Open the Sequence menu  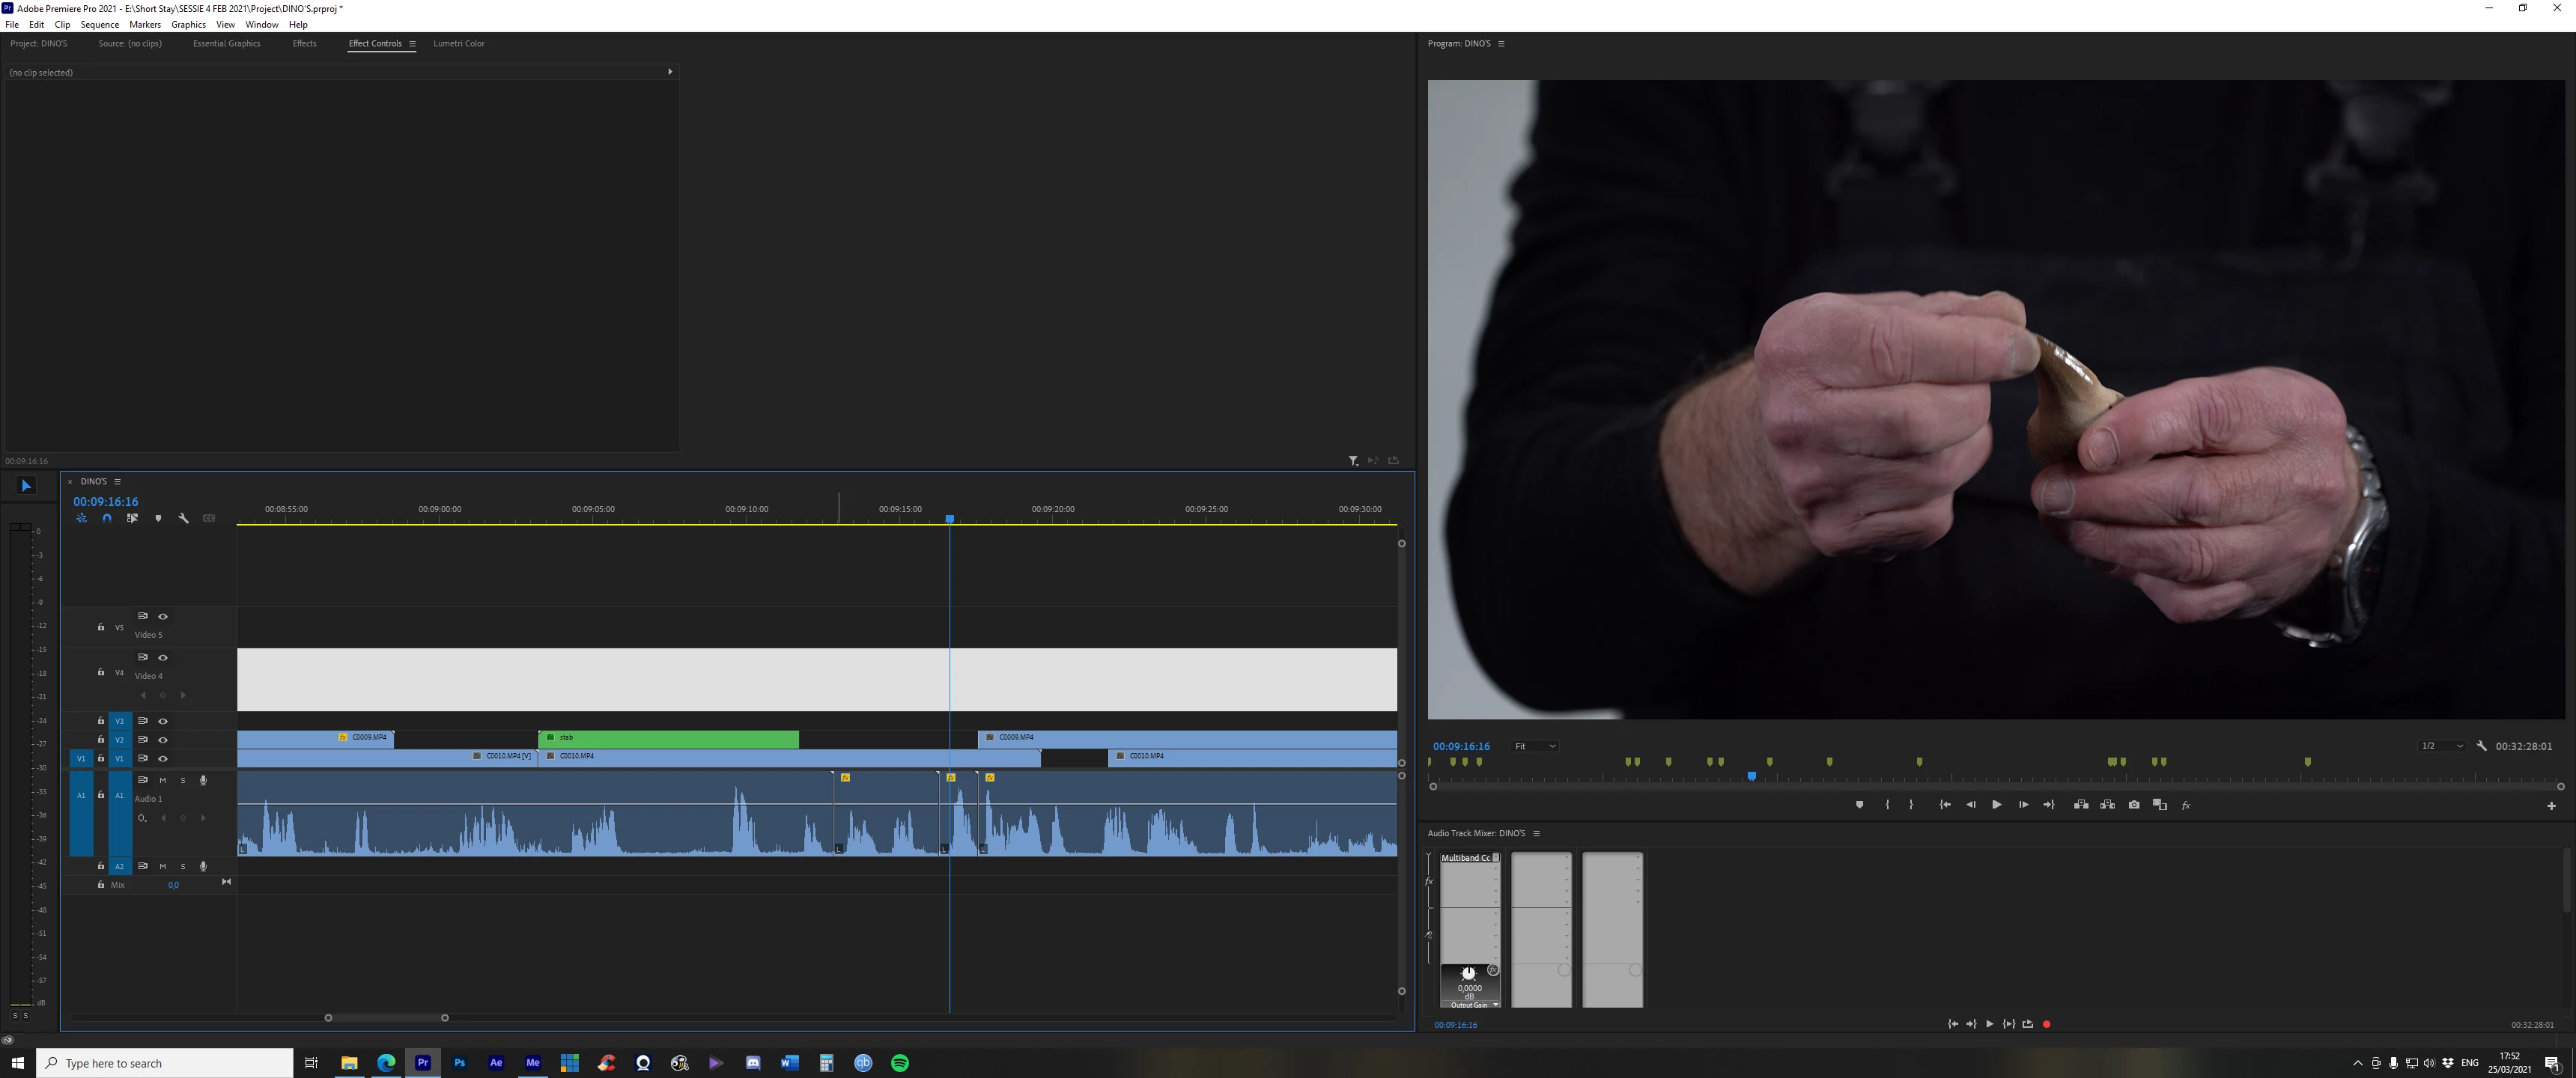(99, 24)
